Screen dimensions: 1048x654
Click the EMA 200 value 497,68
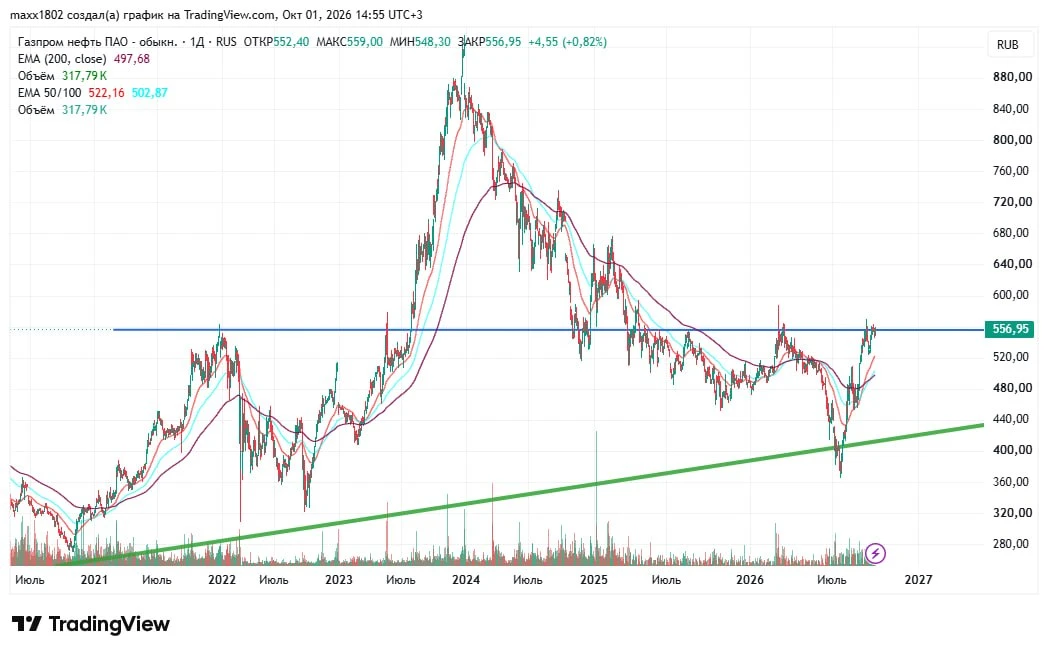[x=132, y=59]
